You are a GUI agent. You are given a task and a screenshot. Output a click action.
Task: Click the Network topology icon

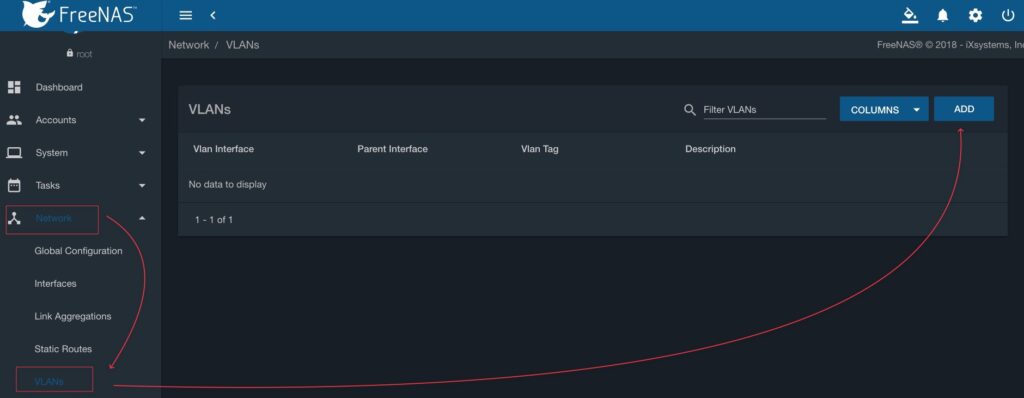(x=14, y=218)
